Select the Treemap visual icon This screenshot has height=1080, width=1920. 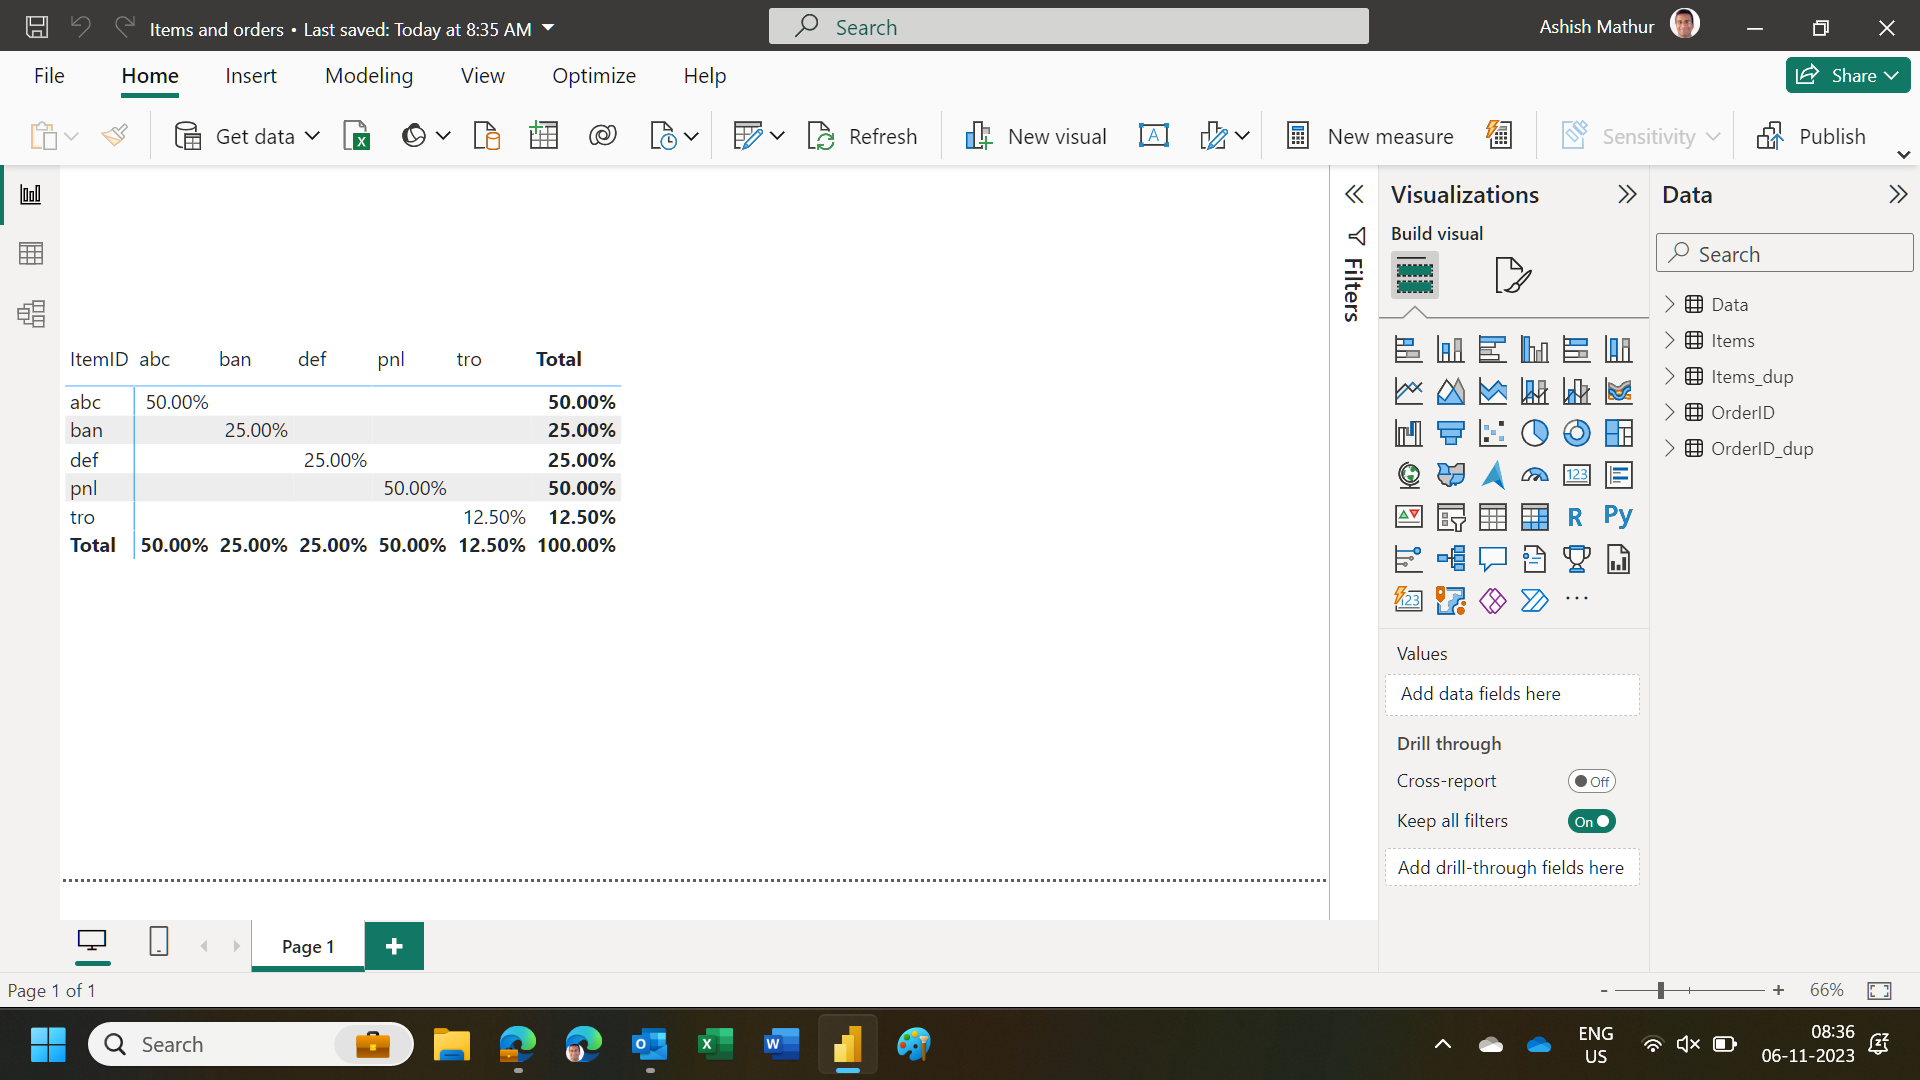coord(1618,433)
